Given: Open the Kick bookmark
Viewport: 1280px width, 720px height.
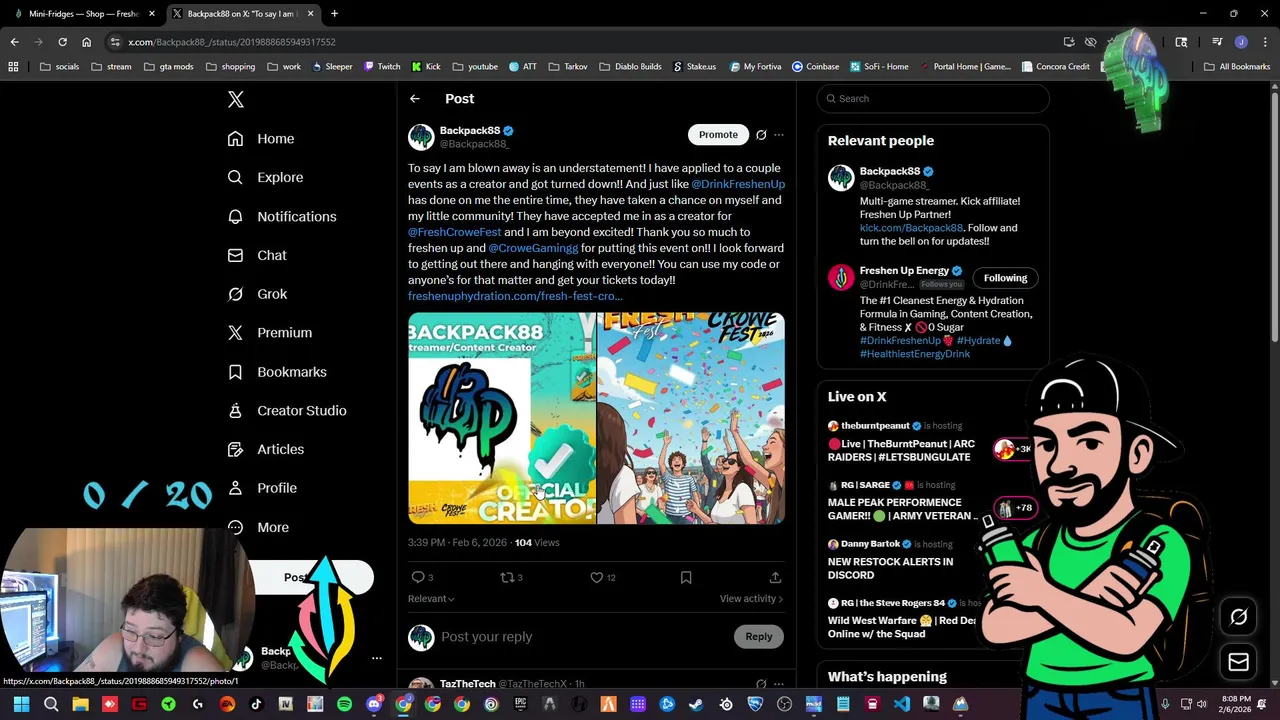Looking at the screenshot, I should [x=425, y=67].
